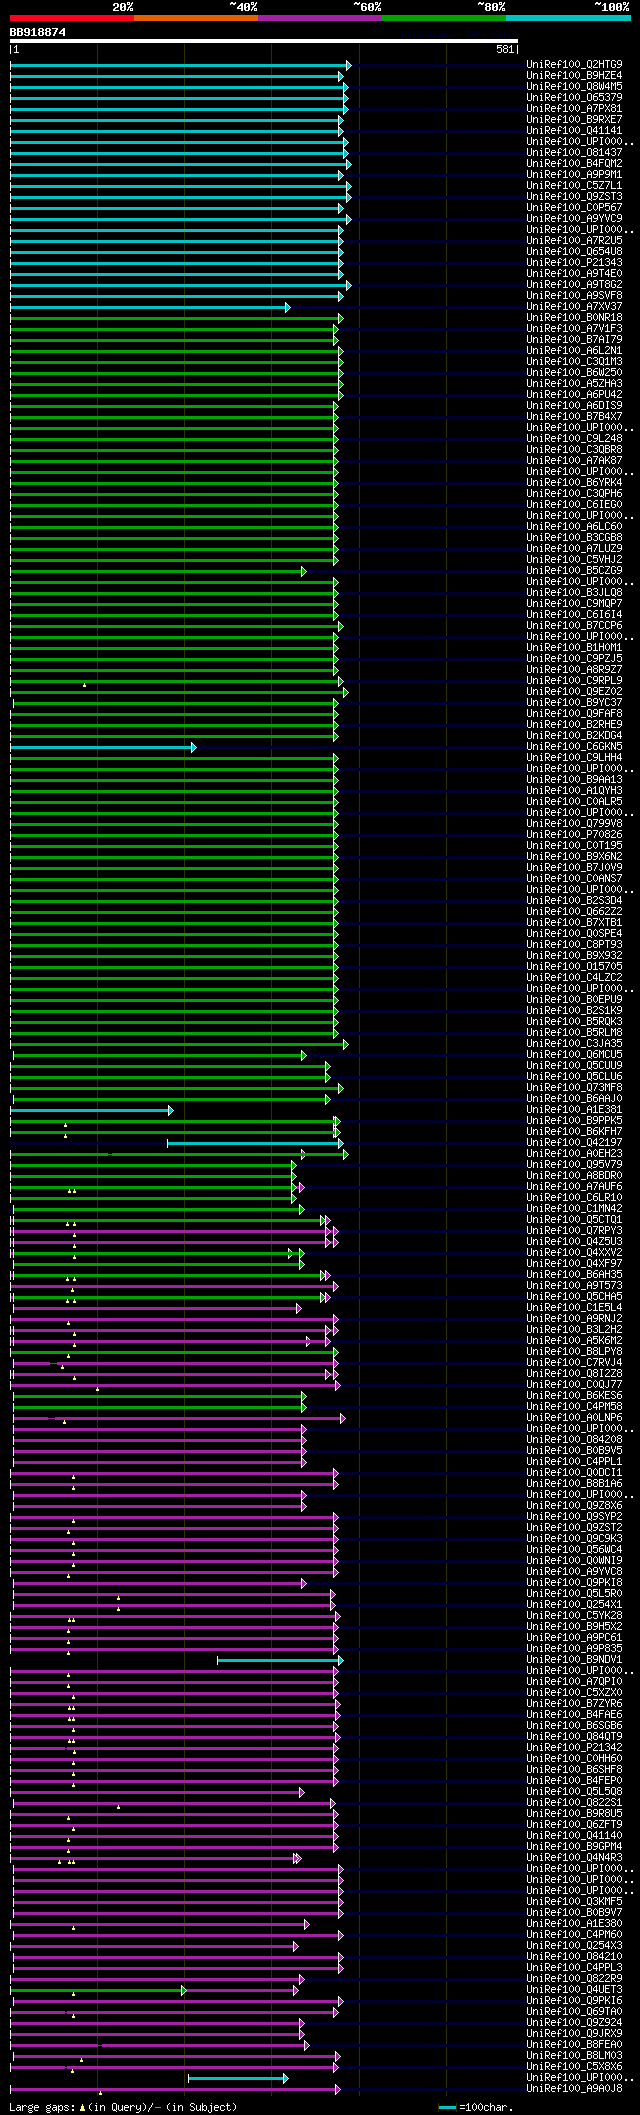This screenshot has width=640, height=2115.
Task: Select the UniRef100_C1MN42 label
Action: (x=574, y=1208)
